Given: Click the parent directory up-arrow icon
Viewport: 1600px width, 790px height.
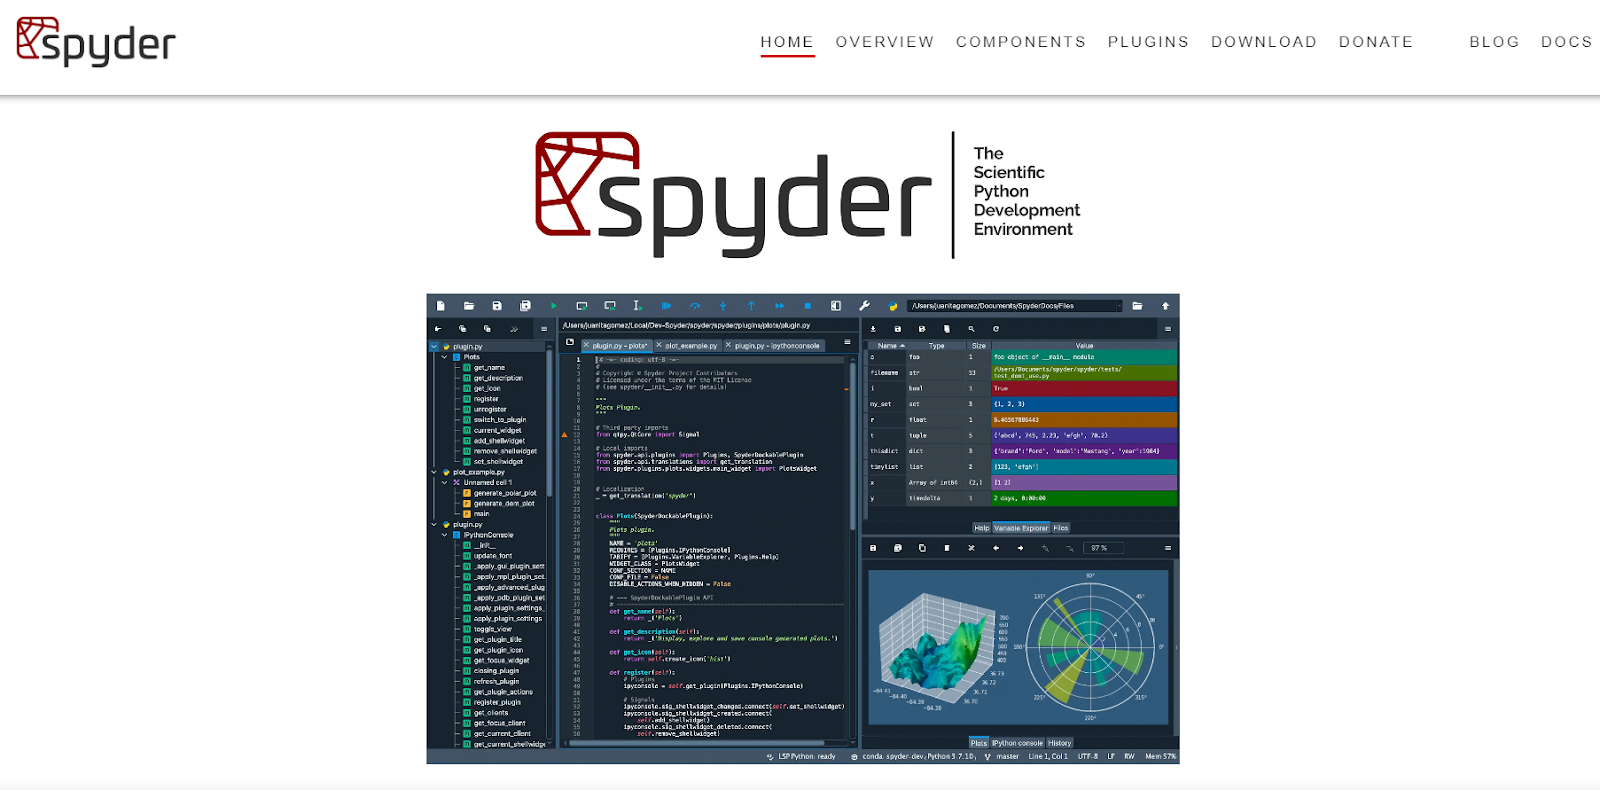Looking at the screenshot, I should click(1165, 306).
